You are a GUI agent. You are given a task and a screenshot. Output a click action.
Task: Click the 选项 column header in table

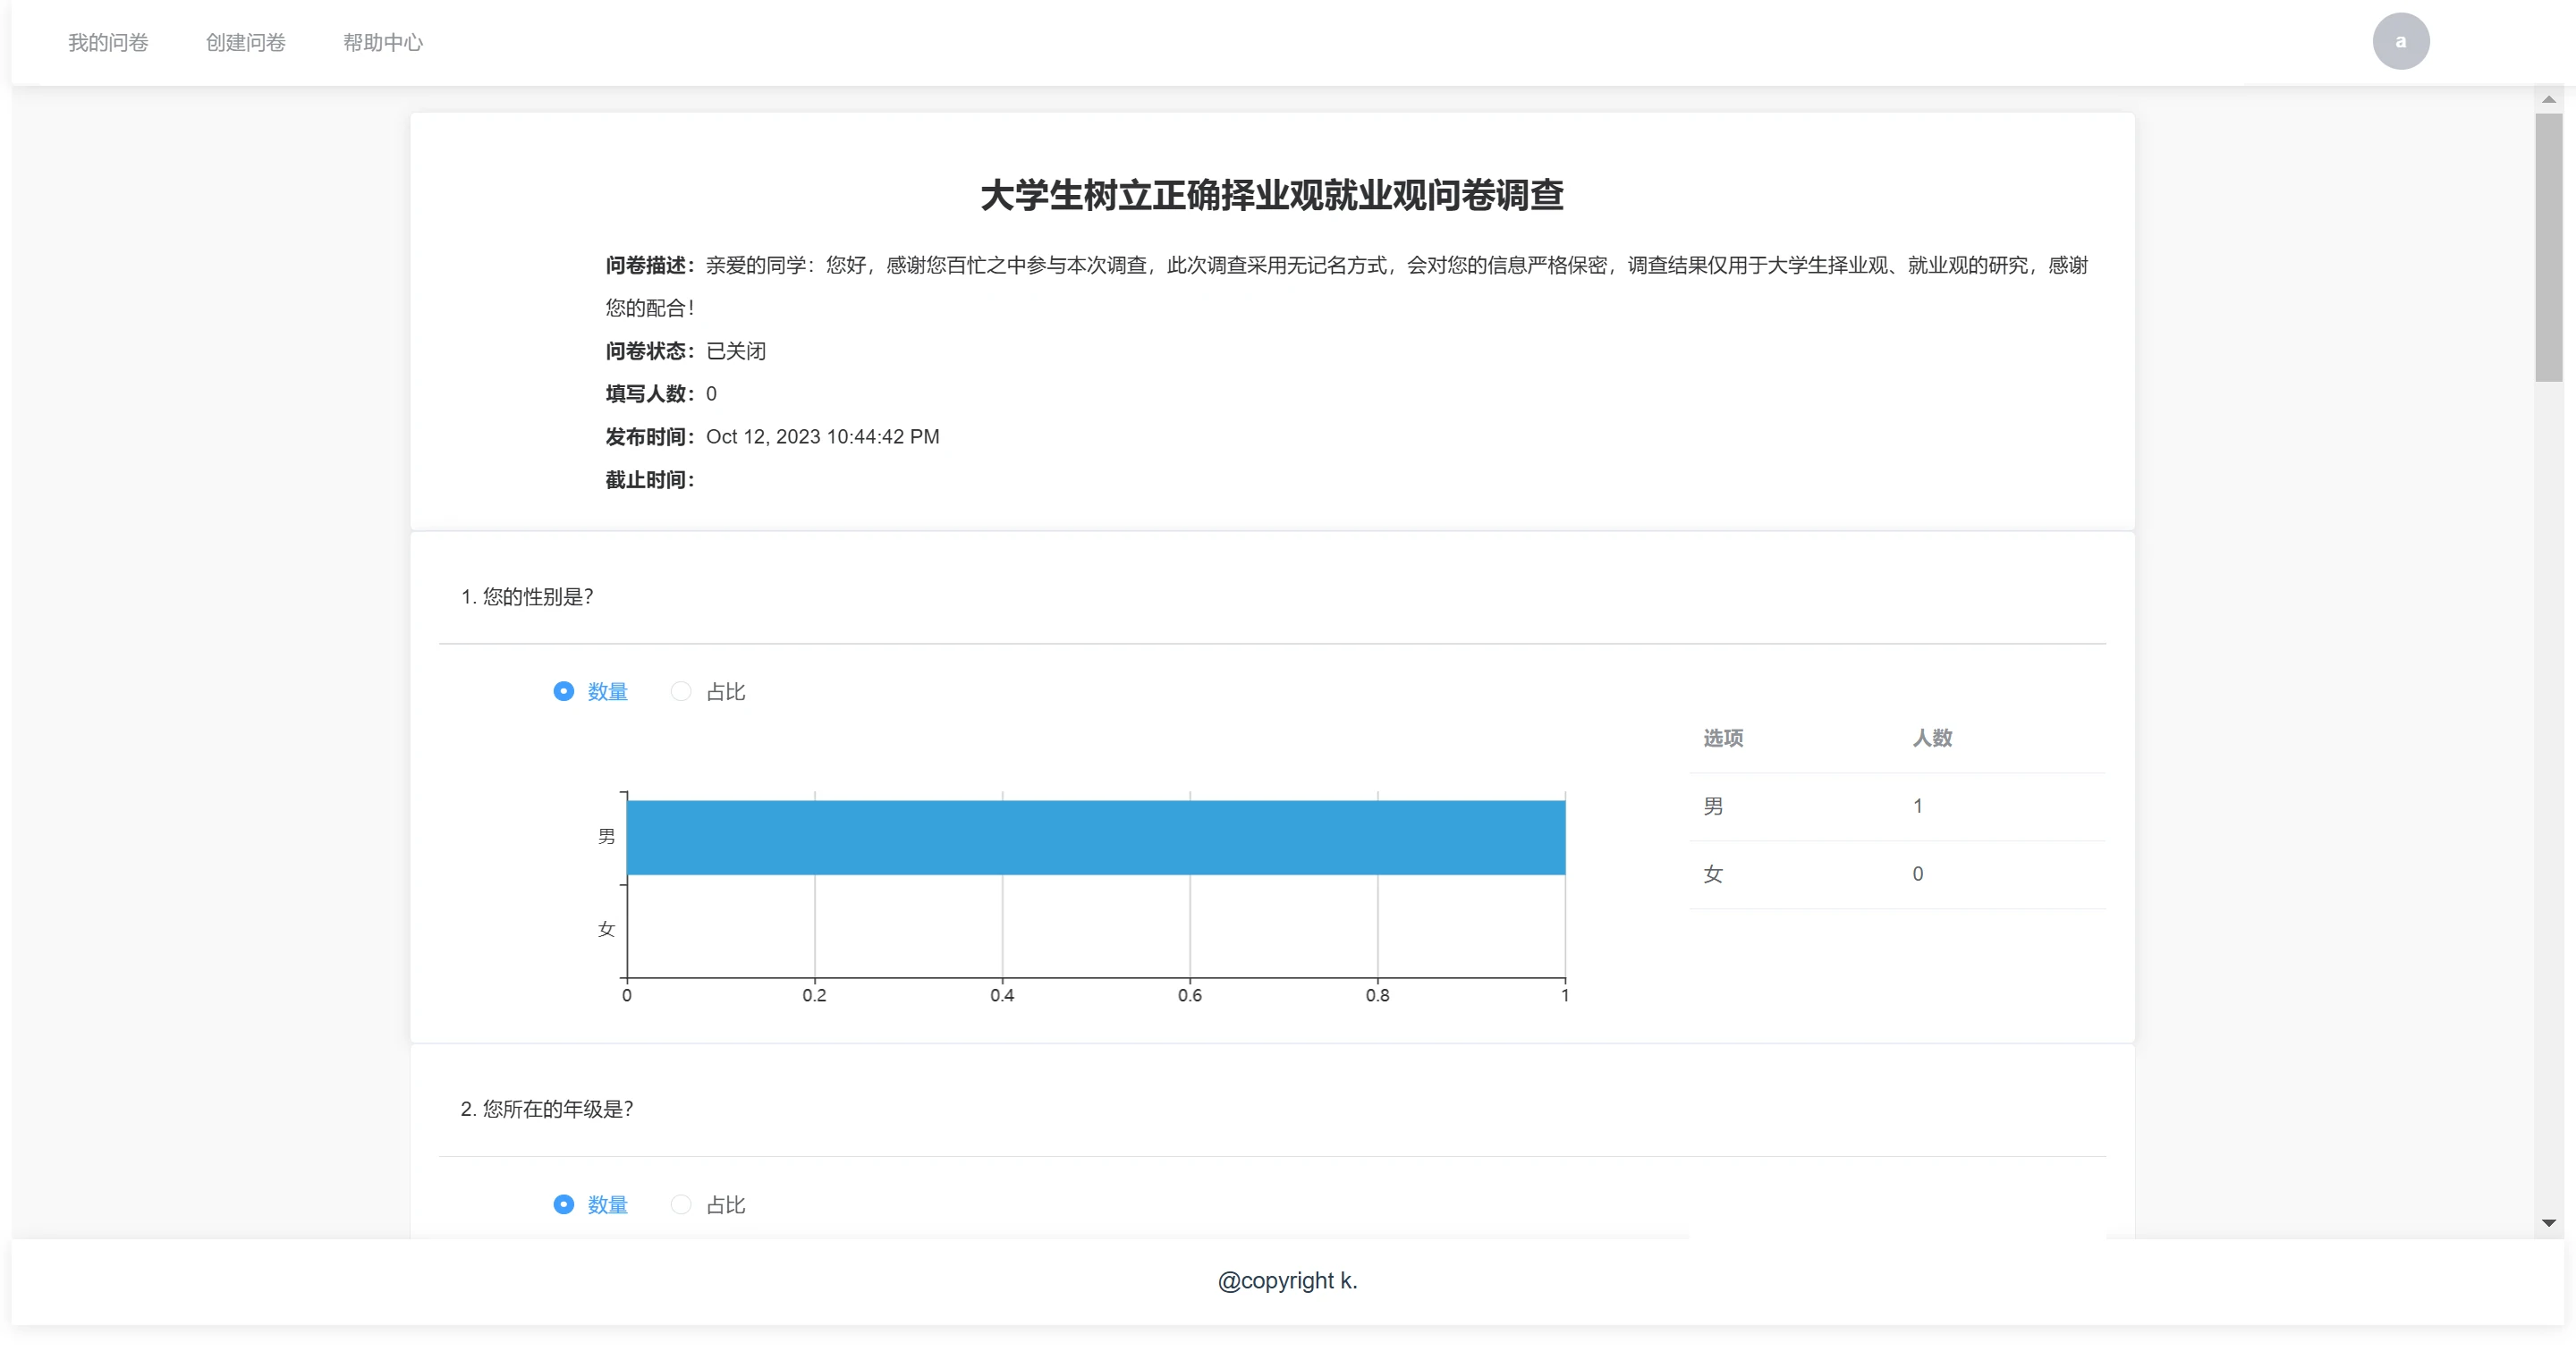pos(1723,738)
